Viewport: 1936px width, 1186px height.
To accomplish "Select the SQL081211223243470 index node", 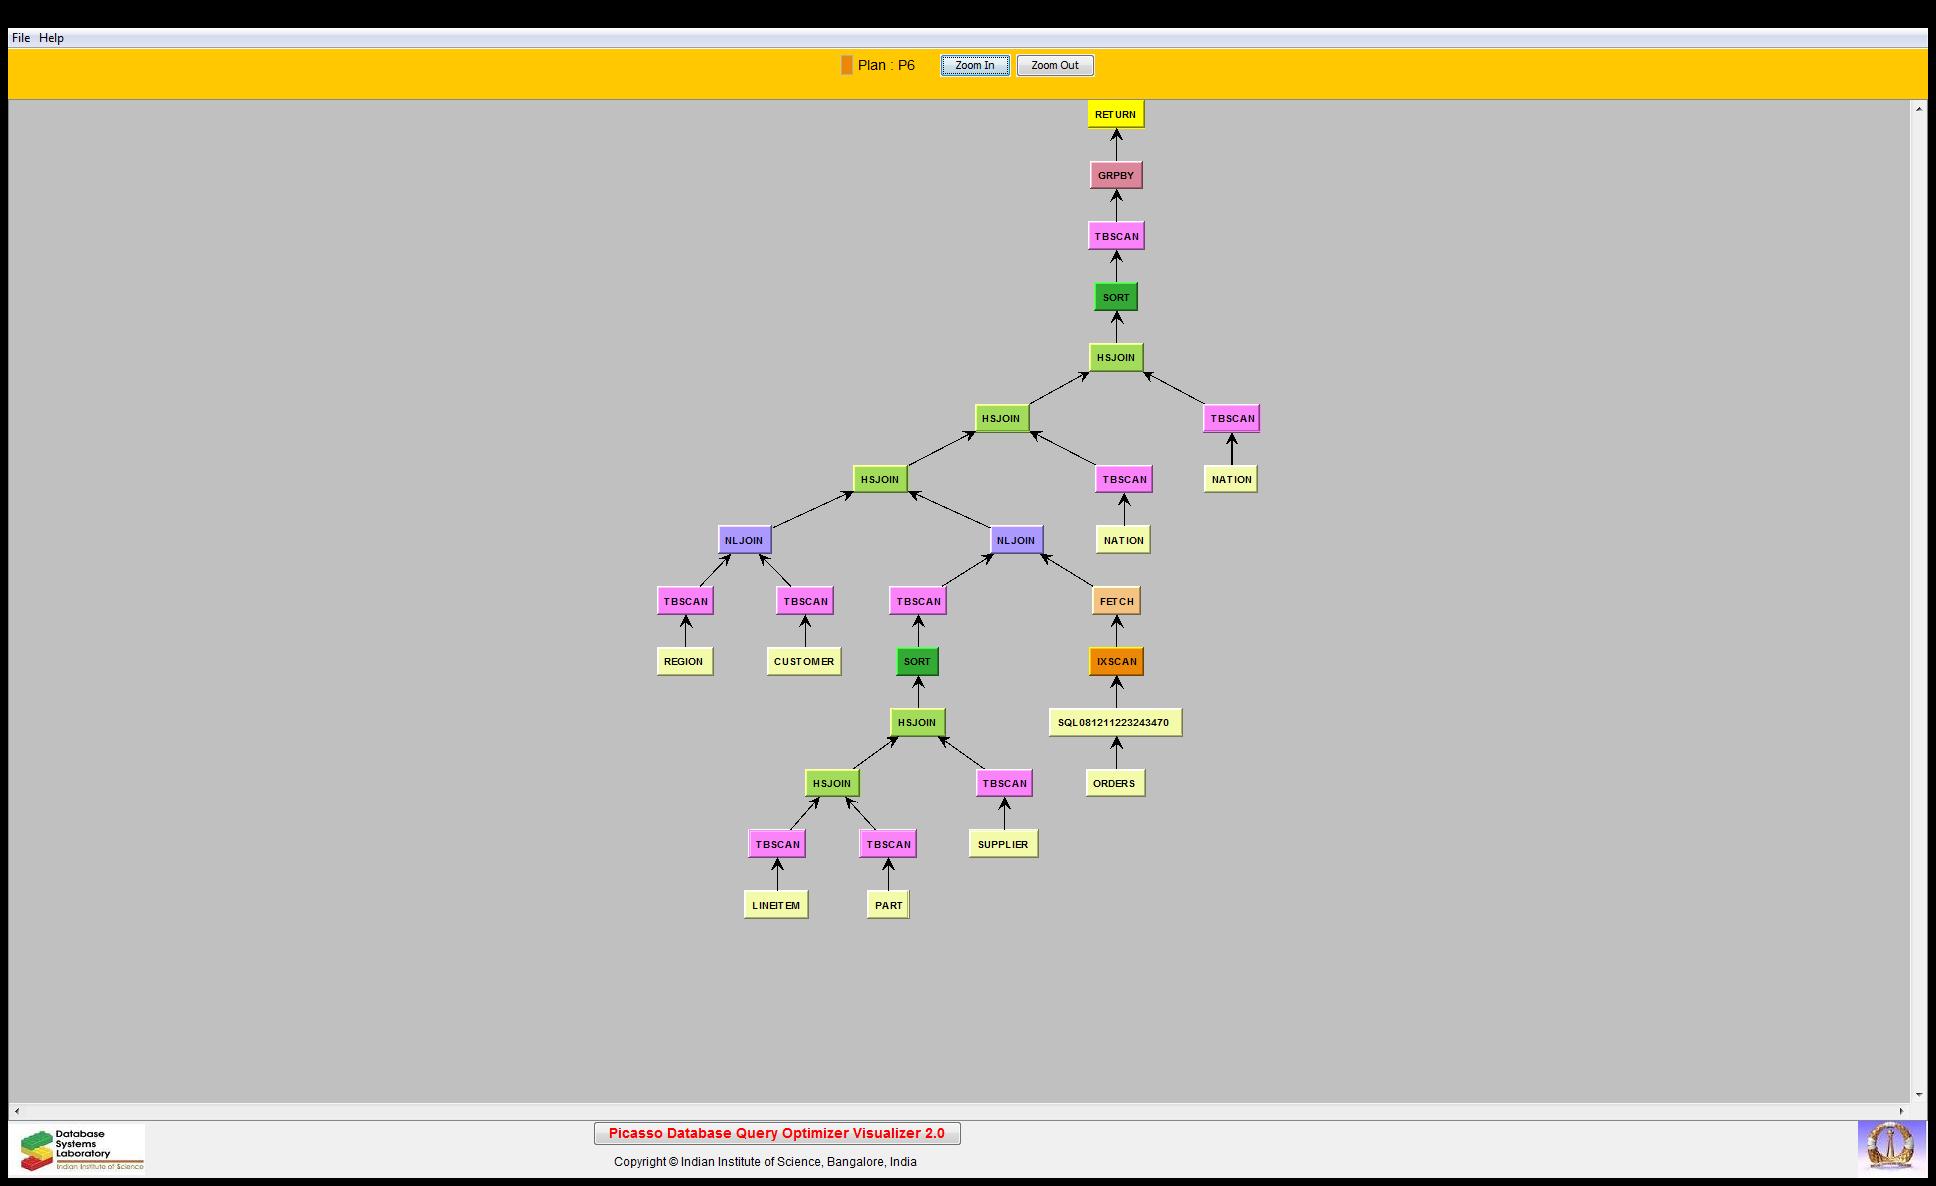I will [x=1114, y=722].
